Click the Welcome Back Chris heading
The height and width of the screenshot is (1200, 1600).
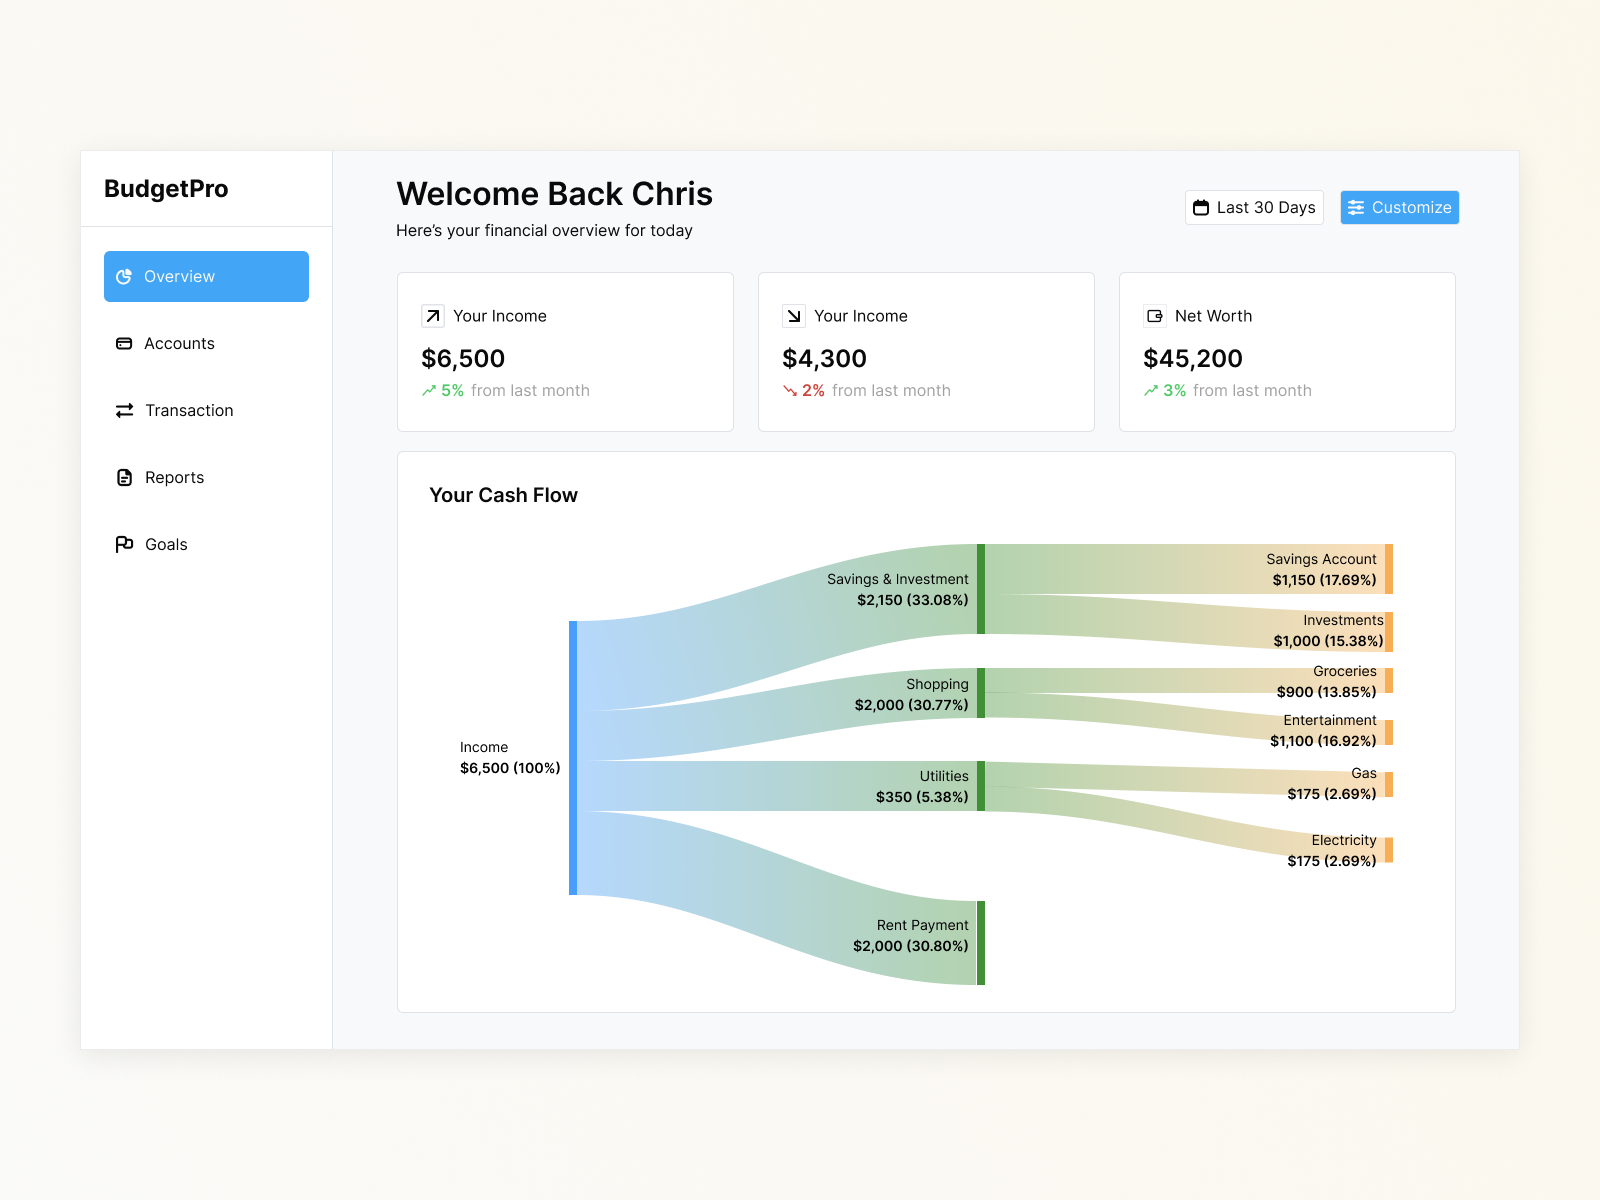pos(554,194)
